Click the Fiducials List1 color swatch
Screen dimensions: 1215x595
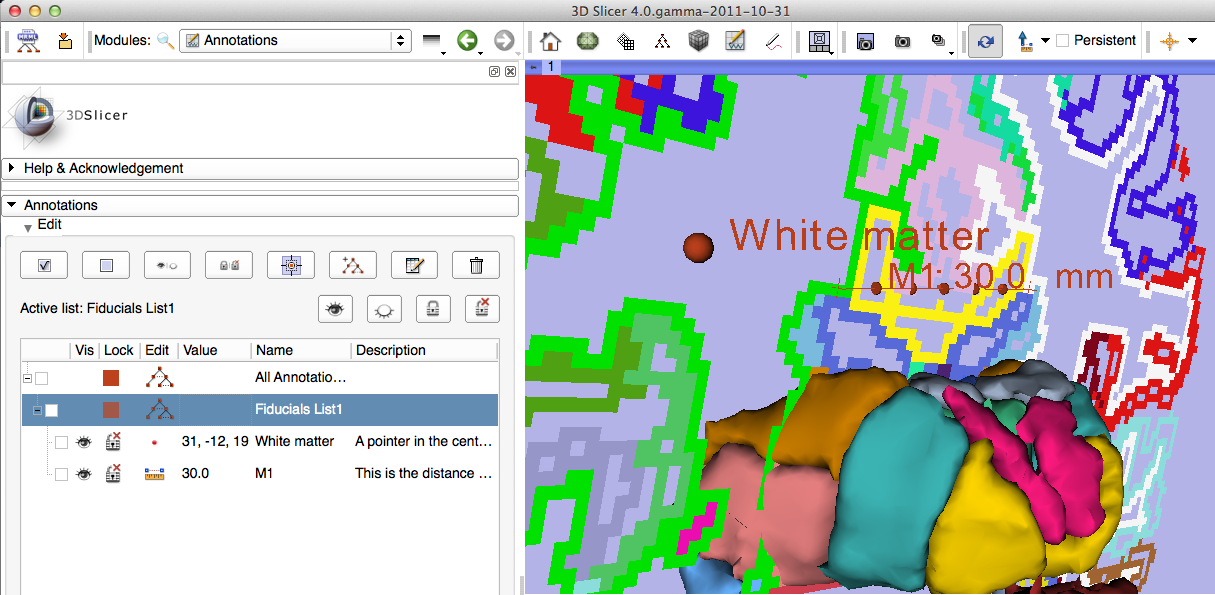coord(111,410)
